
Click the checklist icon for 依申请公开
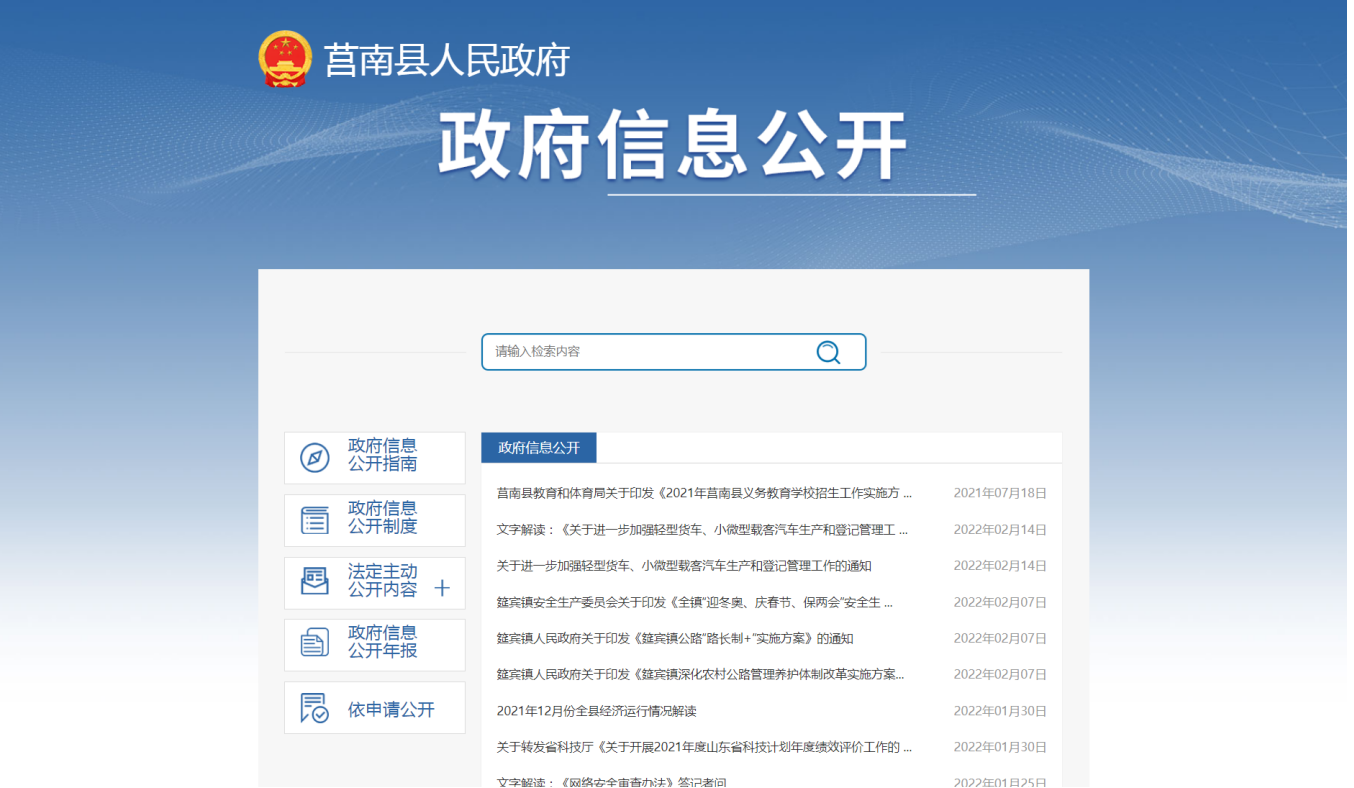[315, 708]
